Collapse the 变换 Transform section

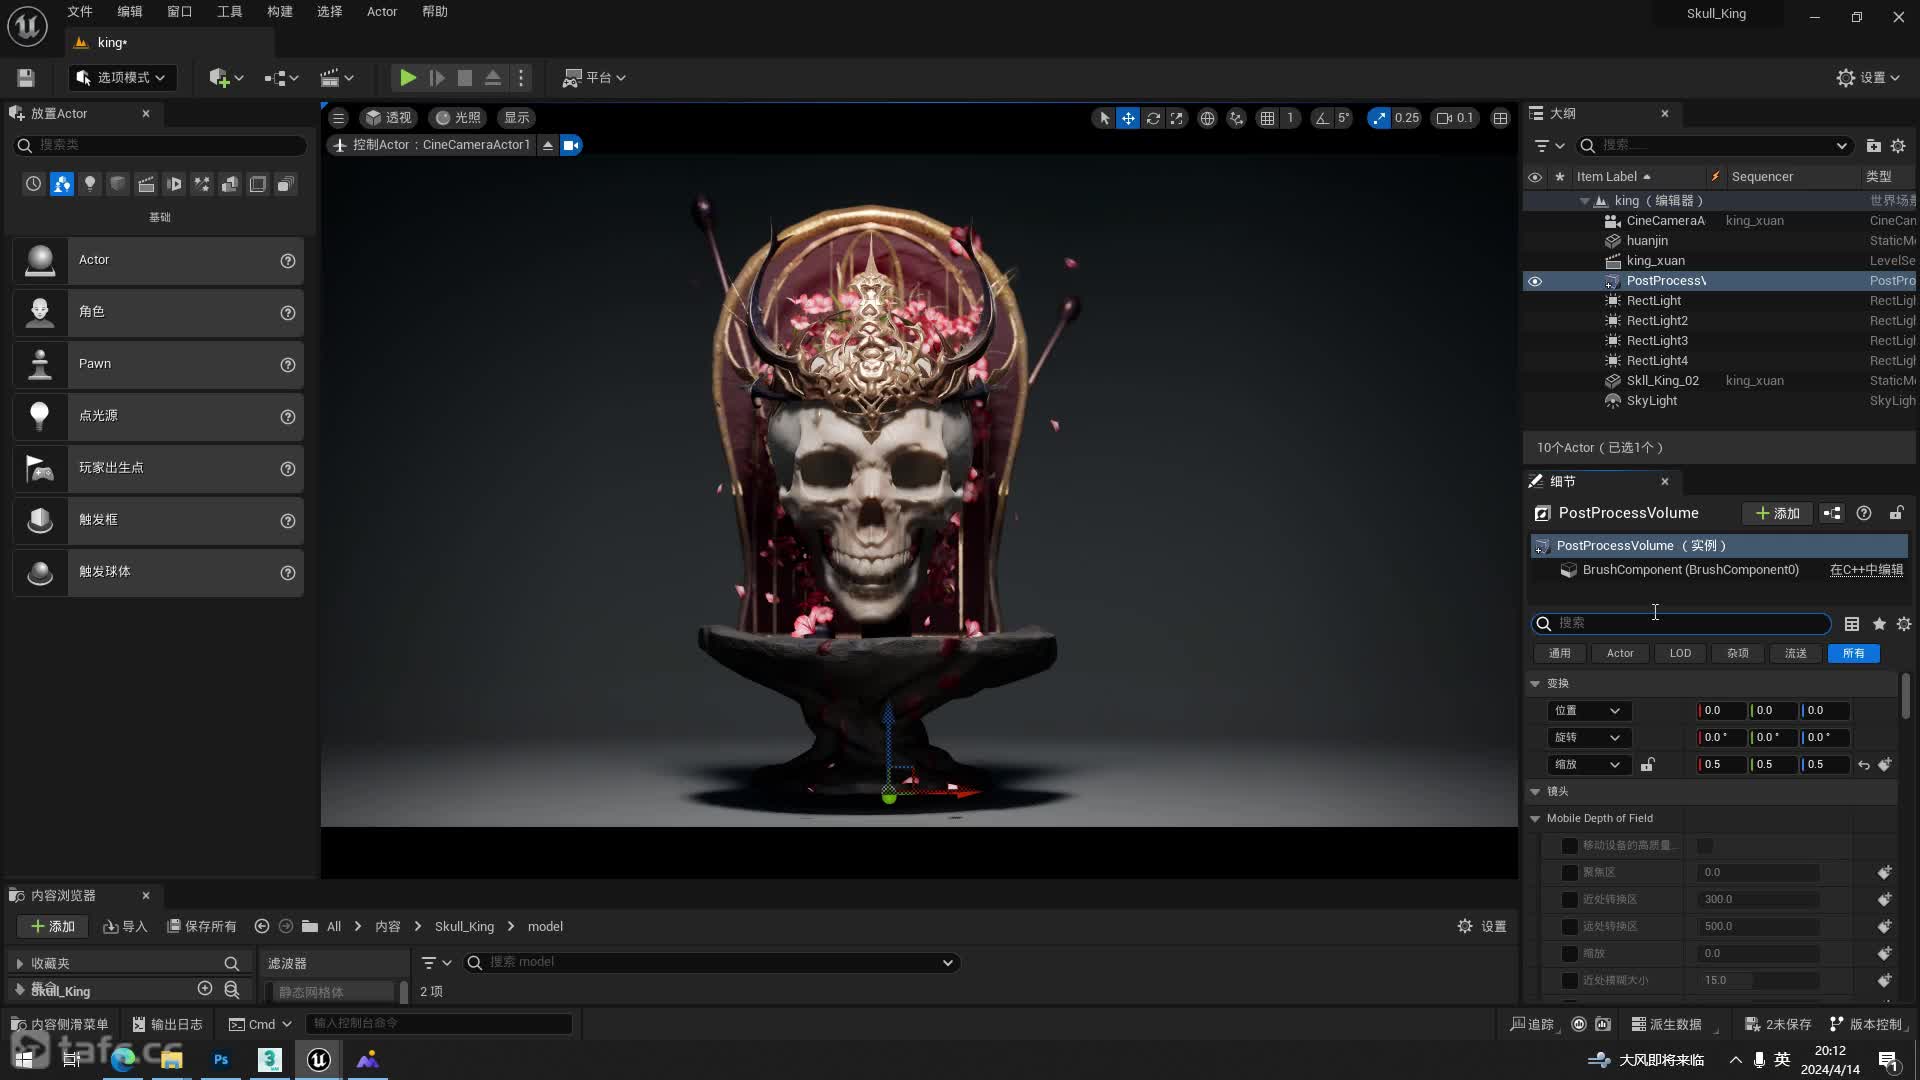pos(1535,684)
